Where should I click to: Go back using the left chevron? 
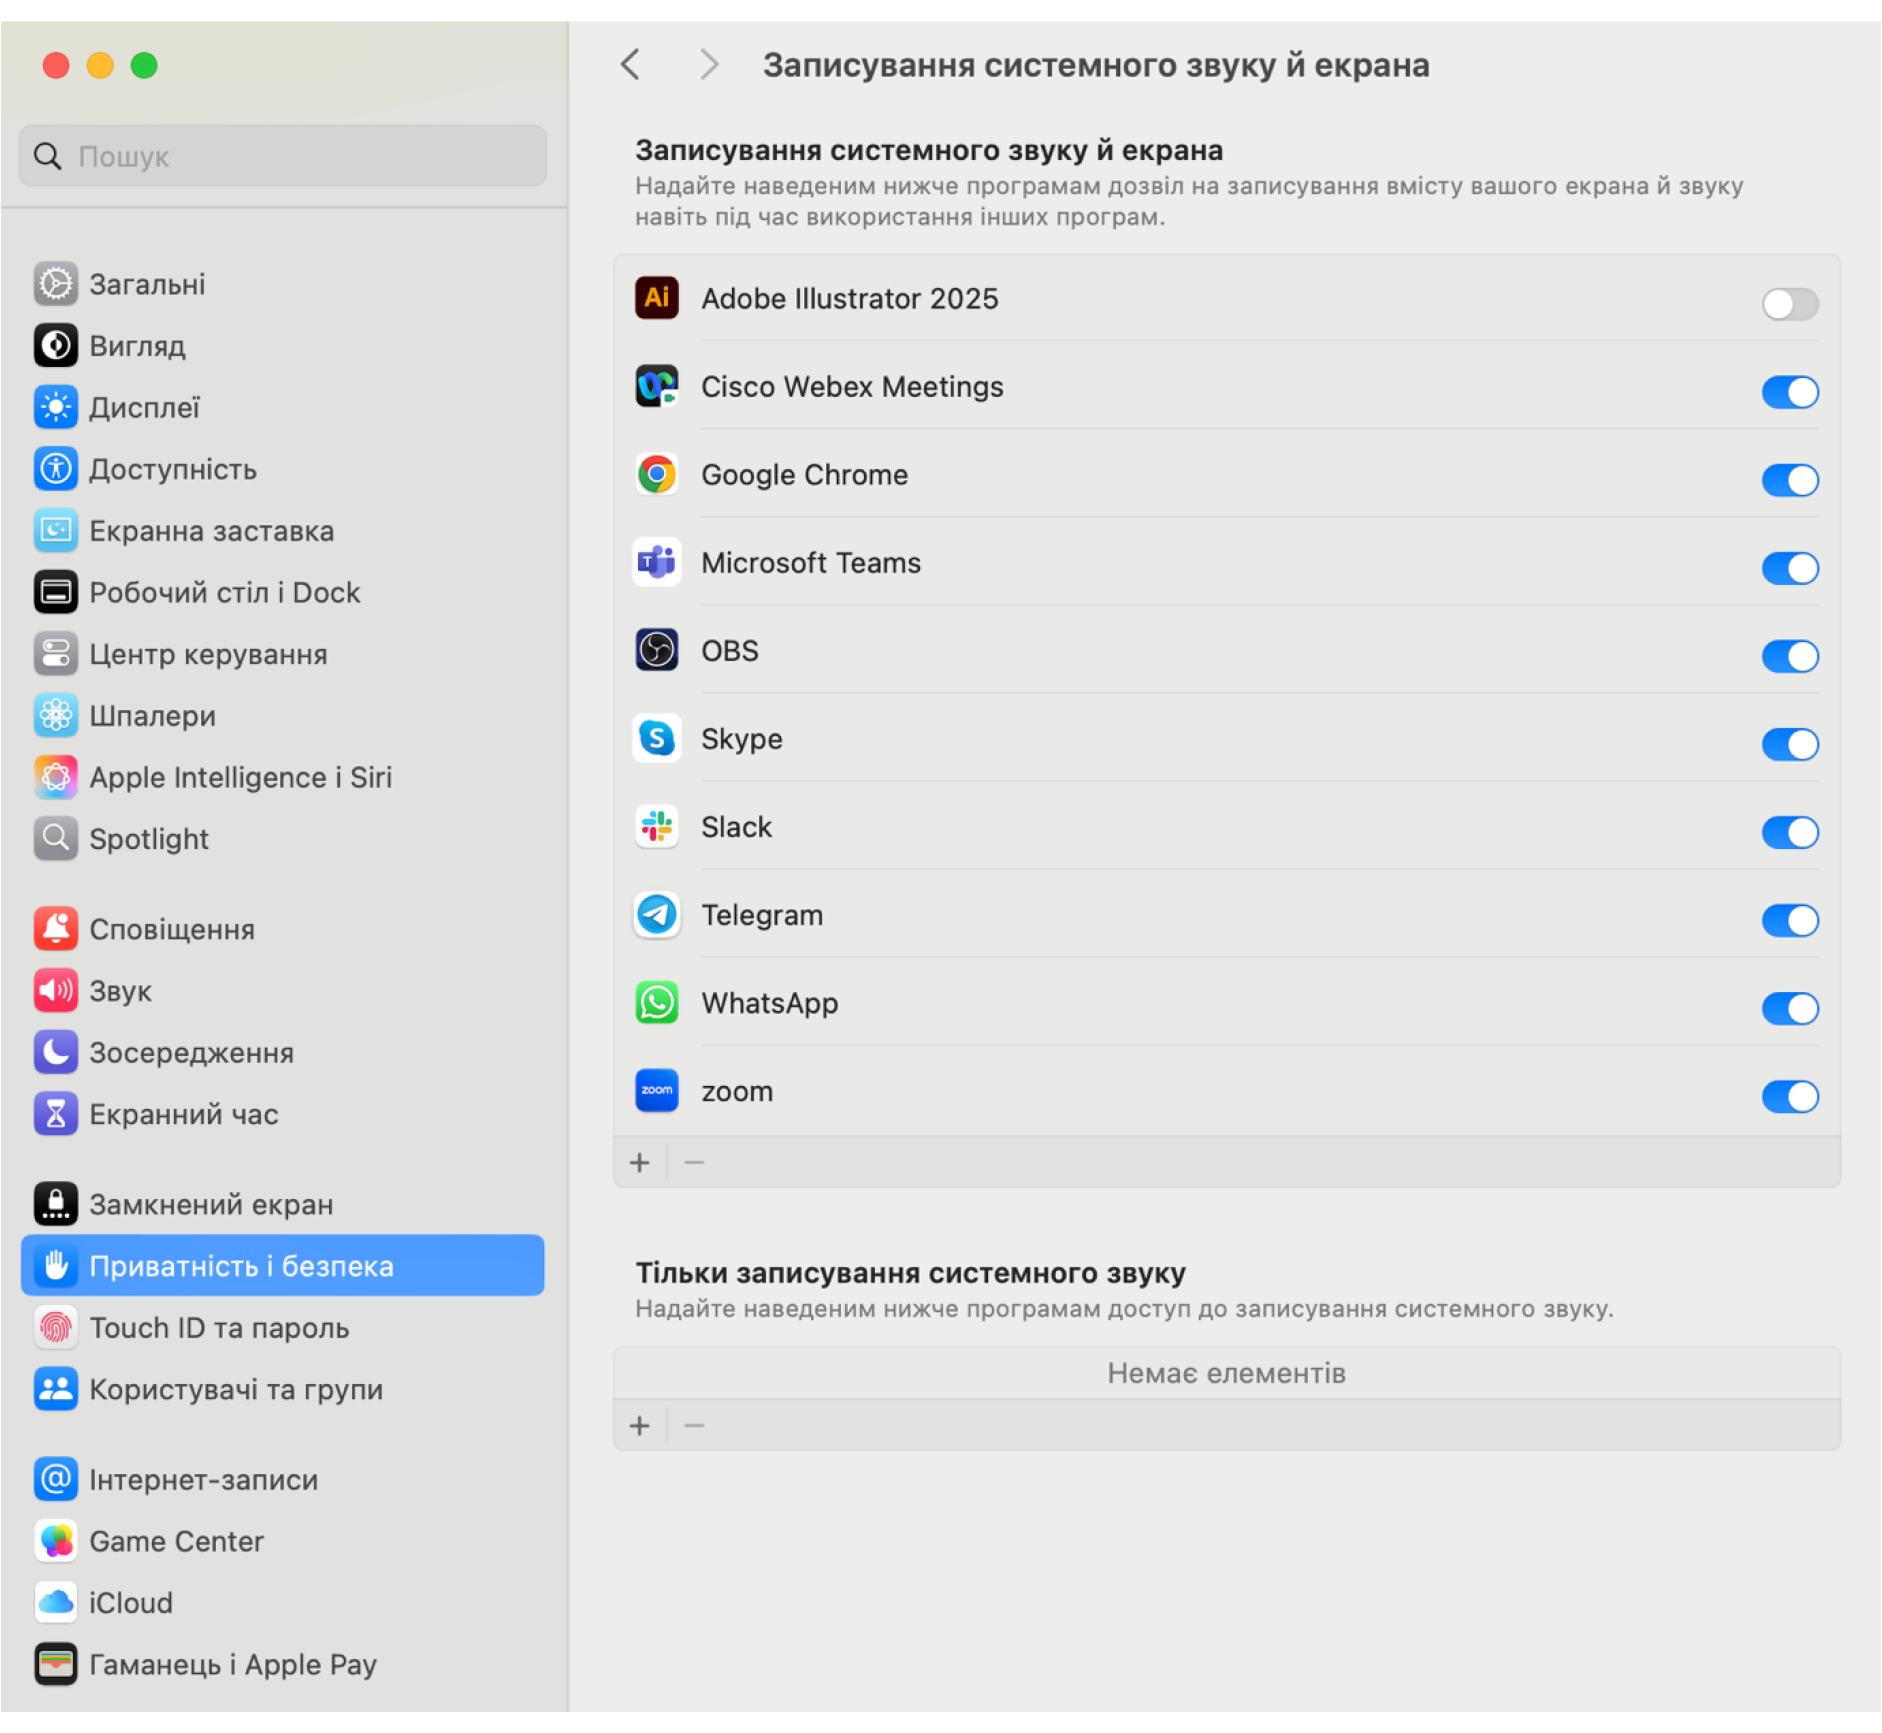[x=630, y=65]
